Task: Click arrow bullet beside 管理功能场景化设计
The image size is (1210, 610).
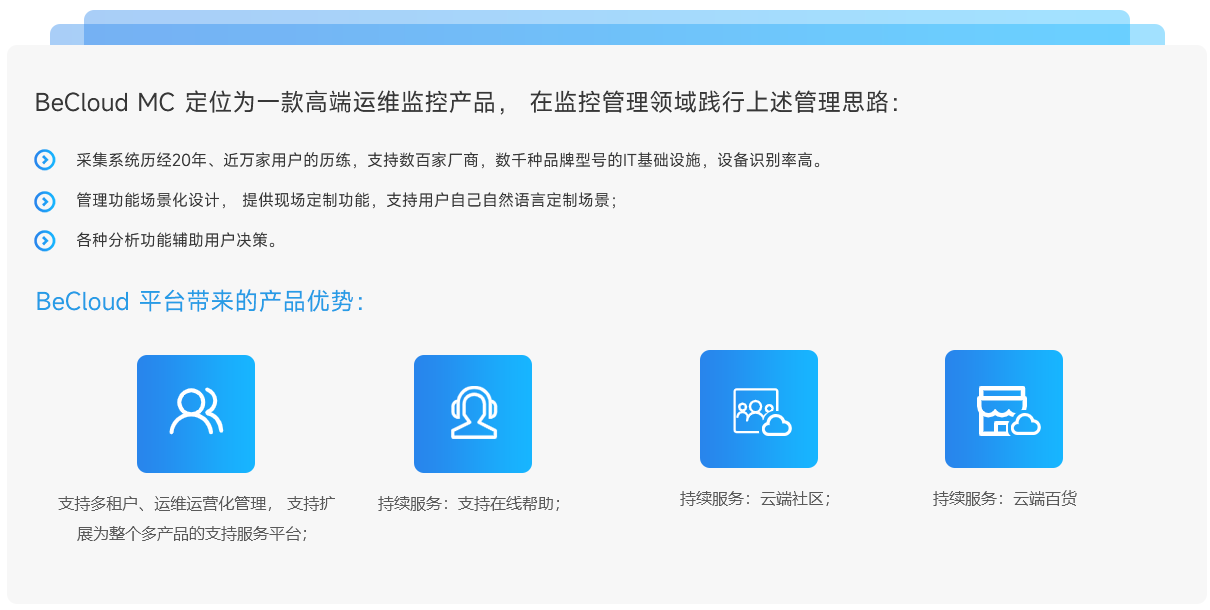Action: coord(45,201)
